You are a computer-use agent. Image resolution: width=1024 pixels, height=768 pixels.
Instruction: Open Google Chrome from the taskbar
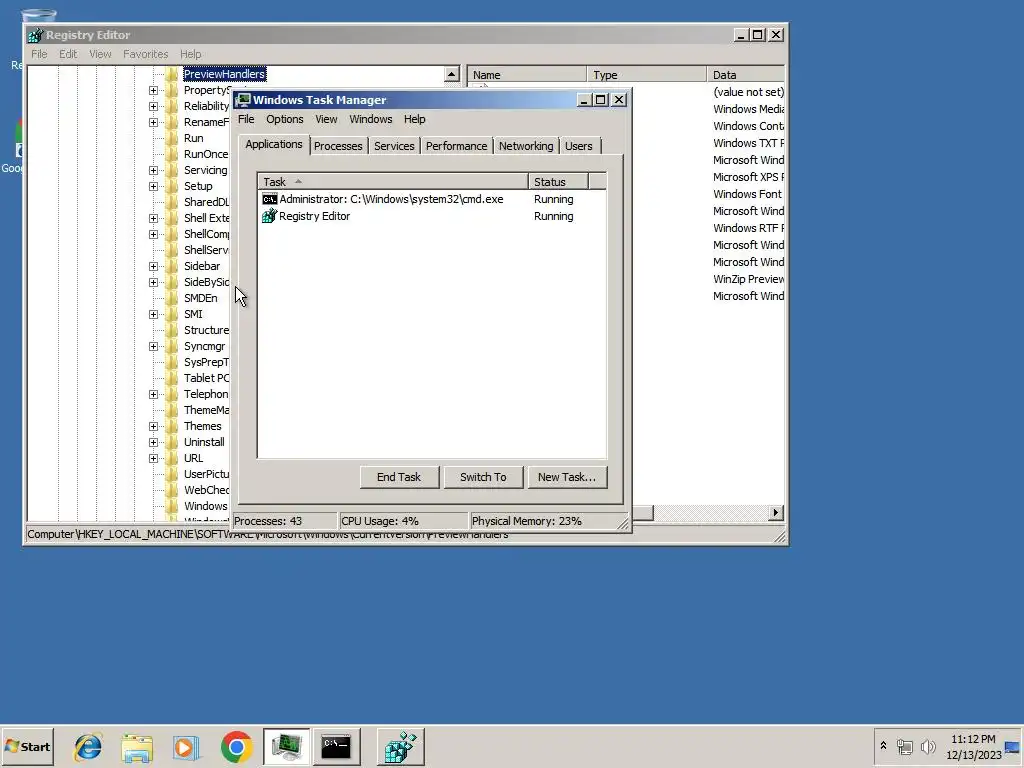[x=236, y=747]
